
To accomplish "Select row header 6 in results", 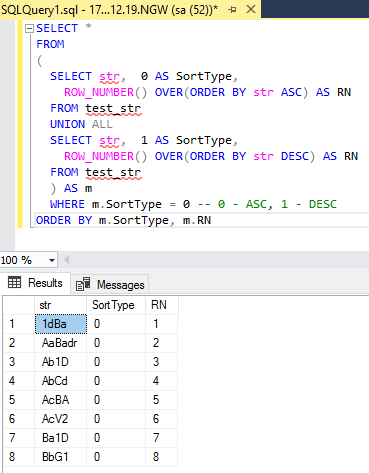I will tap(19, 419).
